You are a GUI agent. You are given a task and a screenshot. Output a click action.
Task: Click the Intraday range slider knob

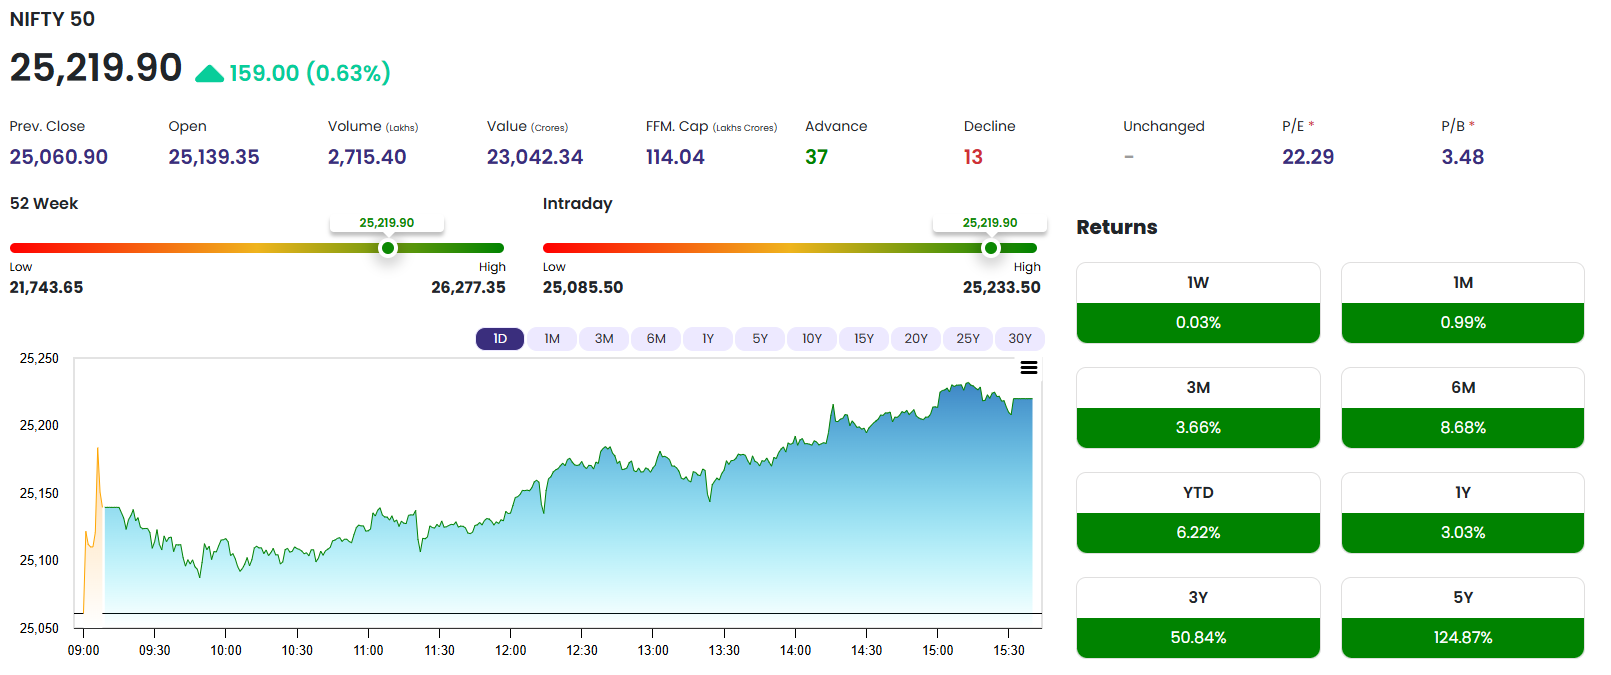click(x=991, y=248)
